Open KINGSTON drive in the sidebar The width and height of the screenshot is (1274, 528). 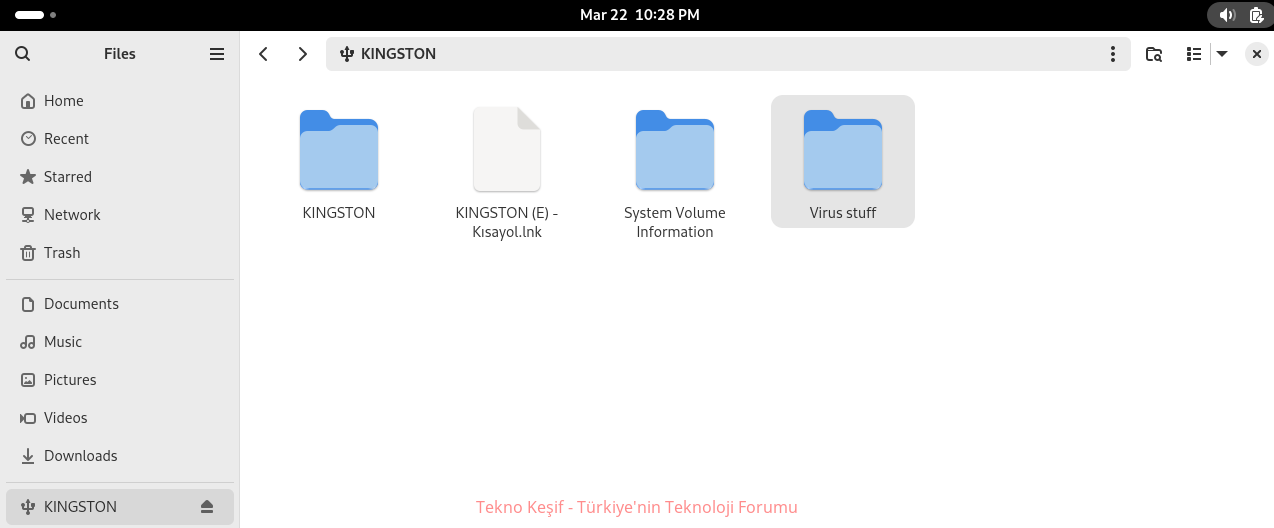pos(120,507)
